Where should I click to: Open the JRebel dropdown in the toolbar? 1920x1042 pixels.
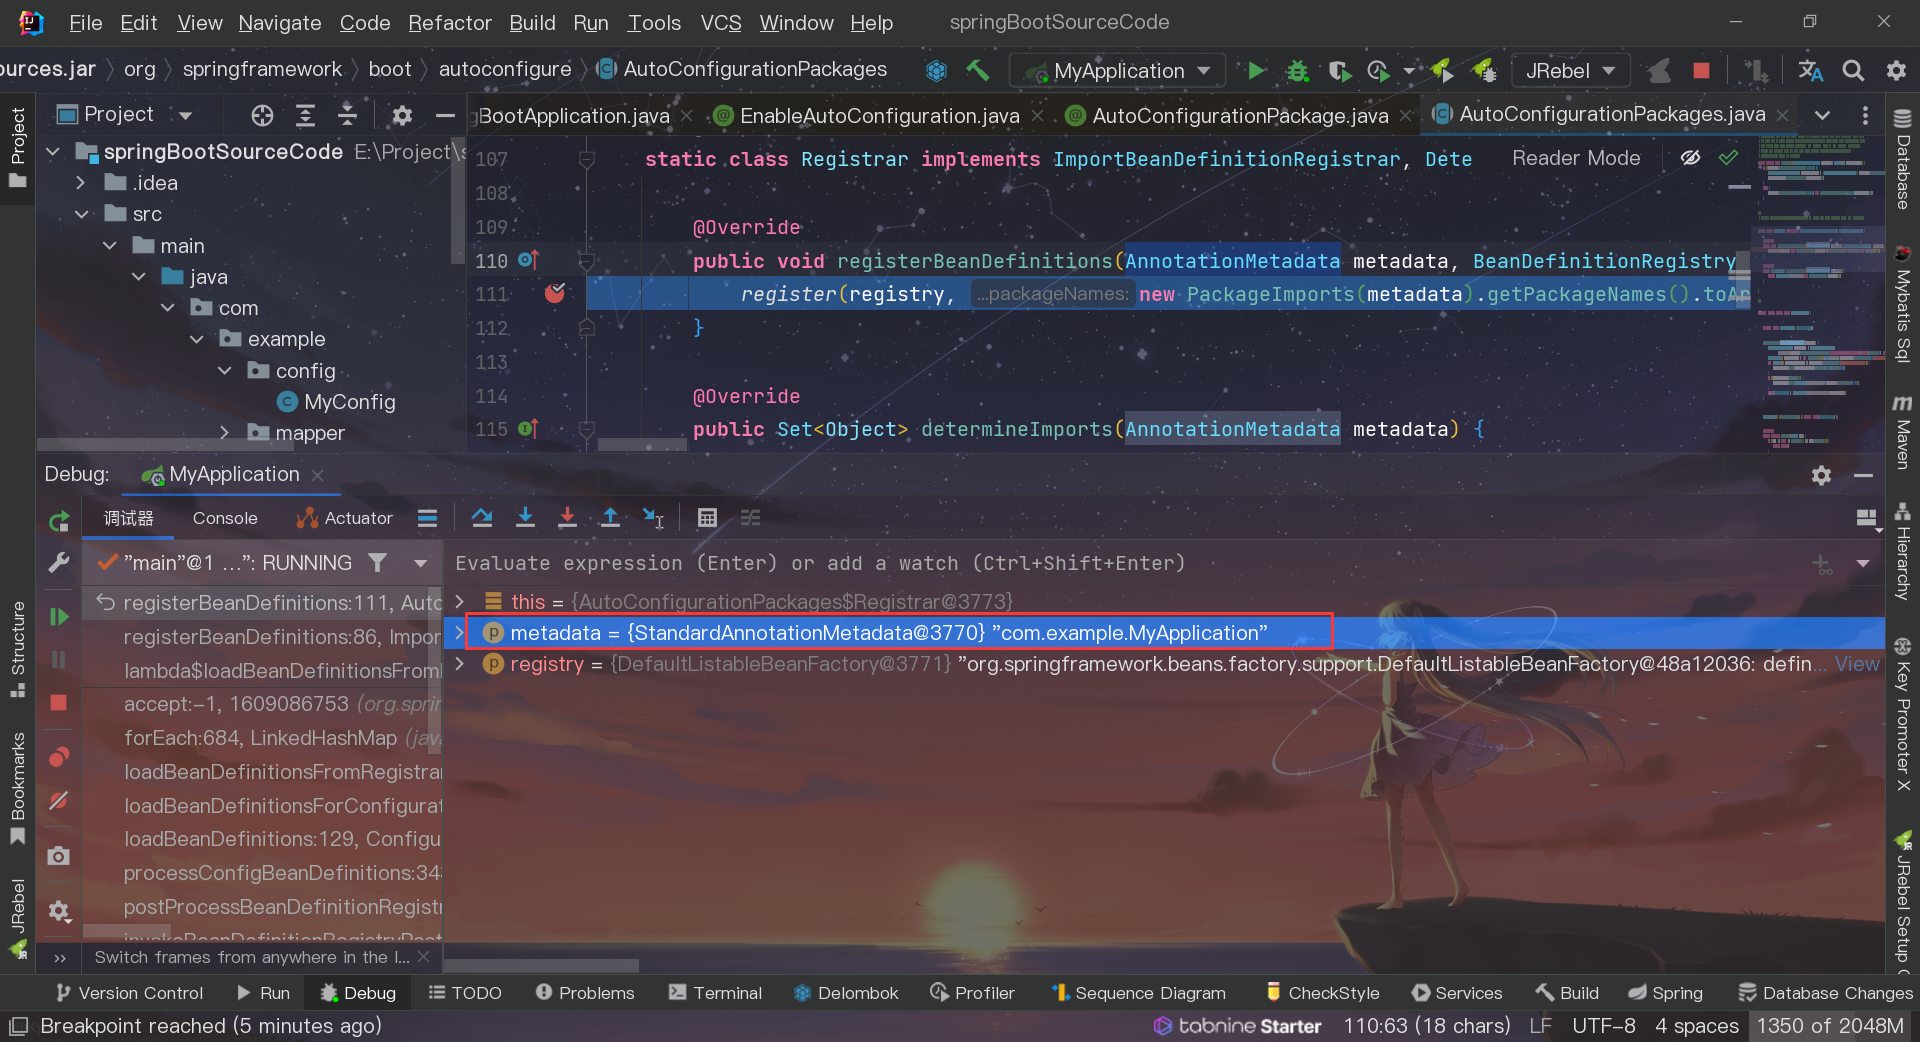click(x=1571, y=70)
